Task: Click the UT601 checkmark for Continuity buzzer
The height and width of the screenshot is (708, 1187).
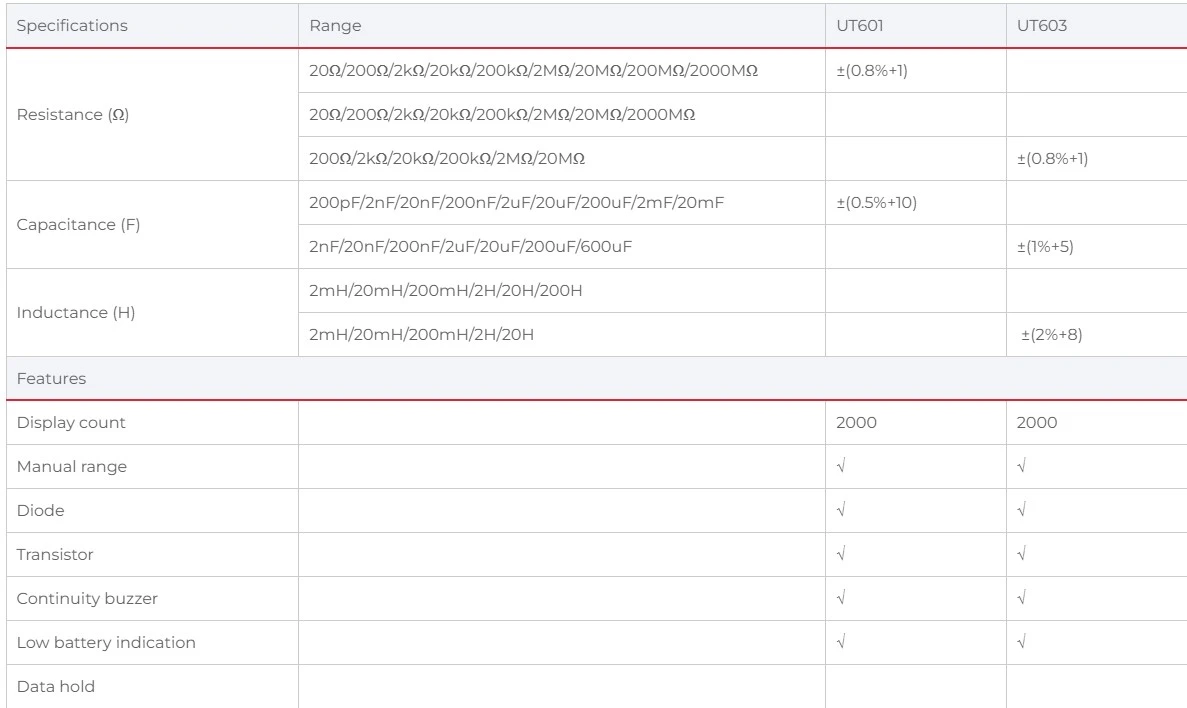Action: tap(840, 599)
